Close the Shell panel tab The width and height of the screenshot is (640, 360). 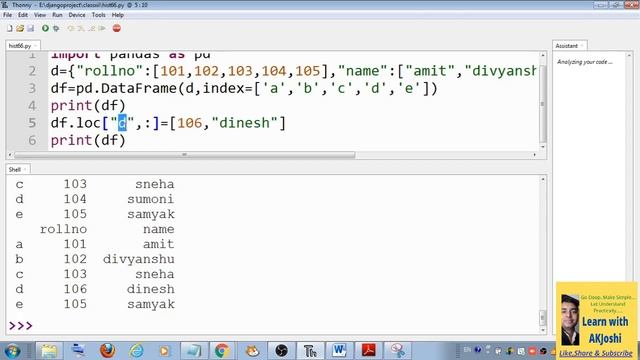point(25,169)
